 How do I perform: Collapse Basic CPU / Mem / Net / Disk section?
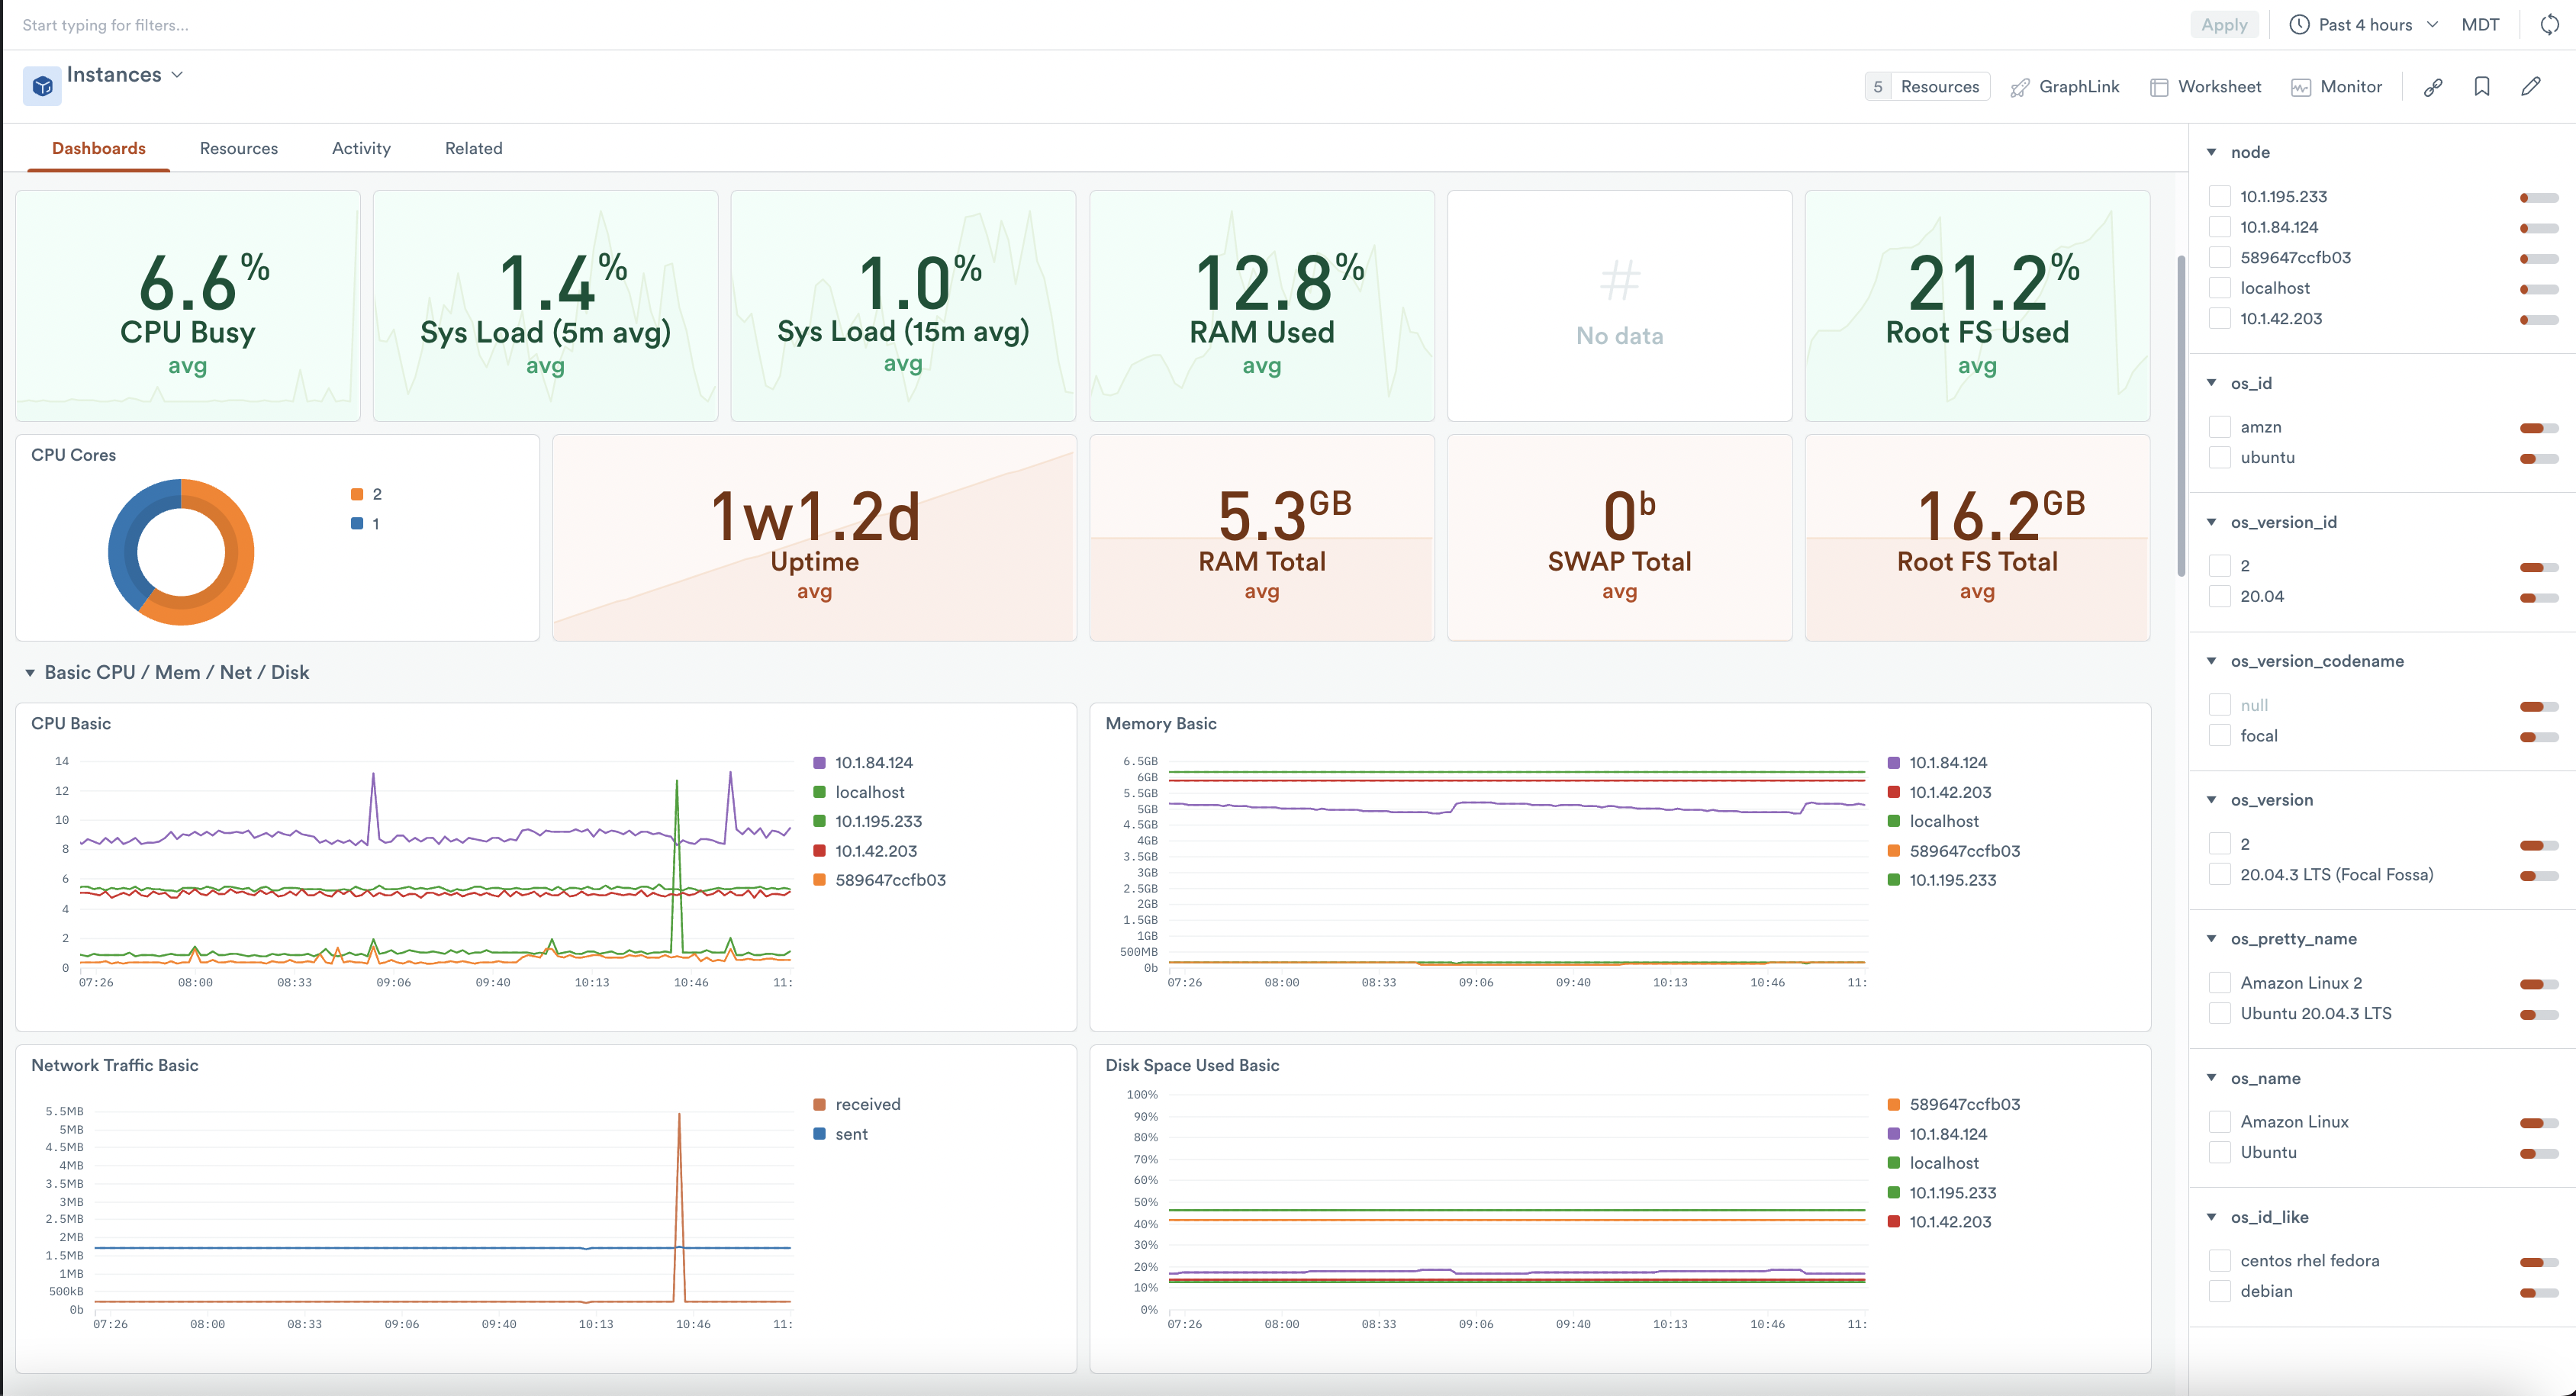(30, 673)
